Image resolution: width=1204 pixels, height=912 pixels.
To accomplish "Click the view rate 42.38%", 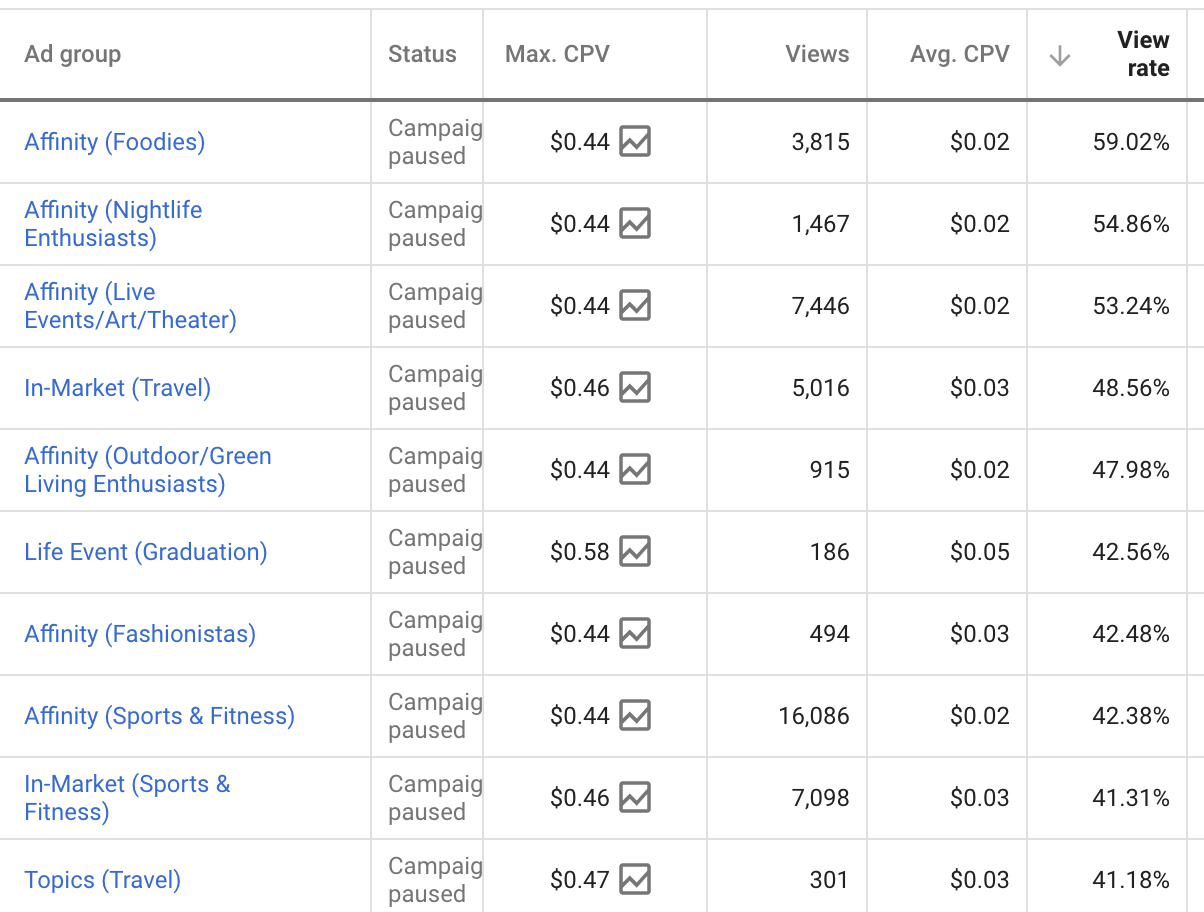I will [x=1131, y=716].
